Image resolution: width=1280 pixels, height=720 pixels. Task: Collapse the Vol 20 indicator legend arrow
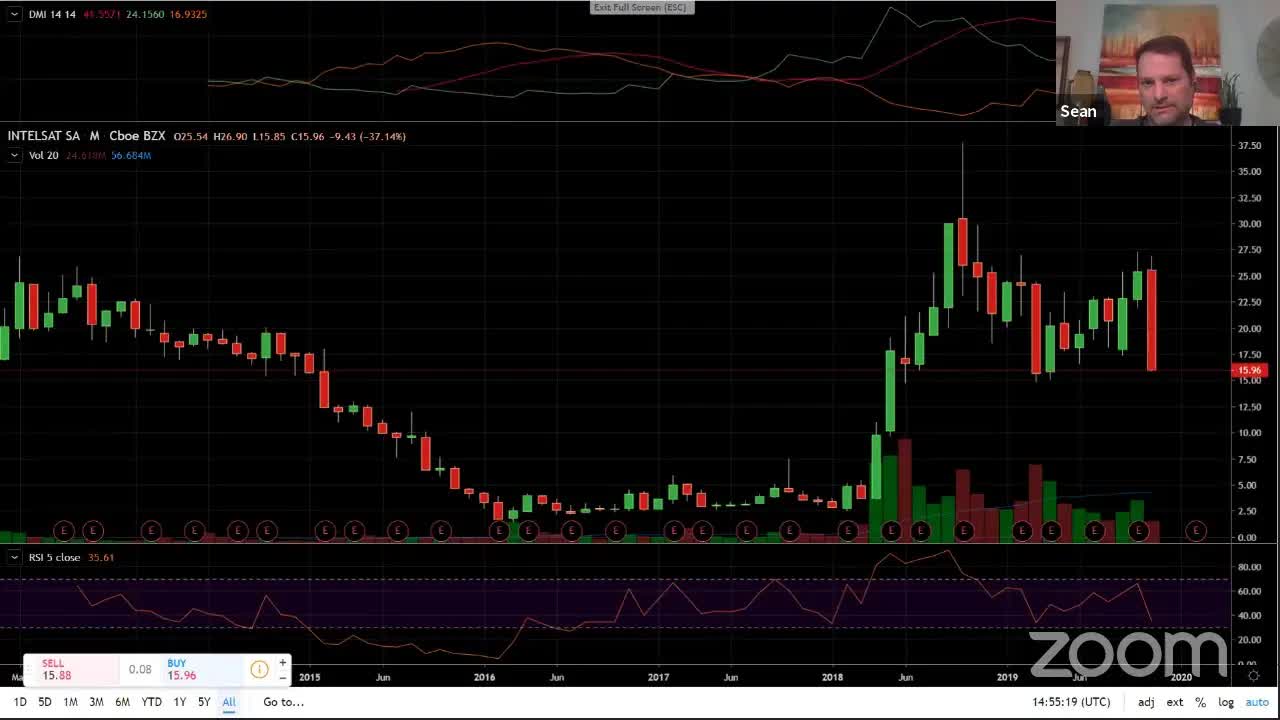tap(14, 155)
